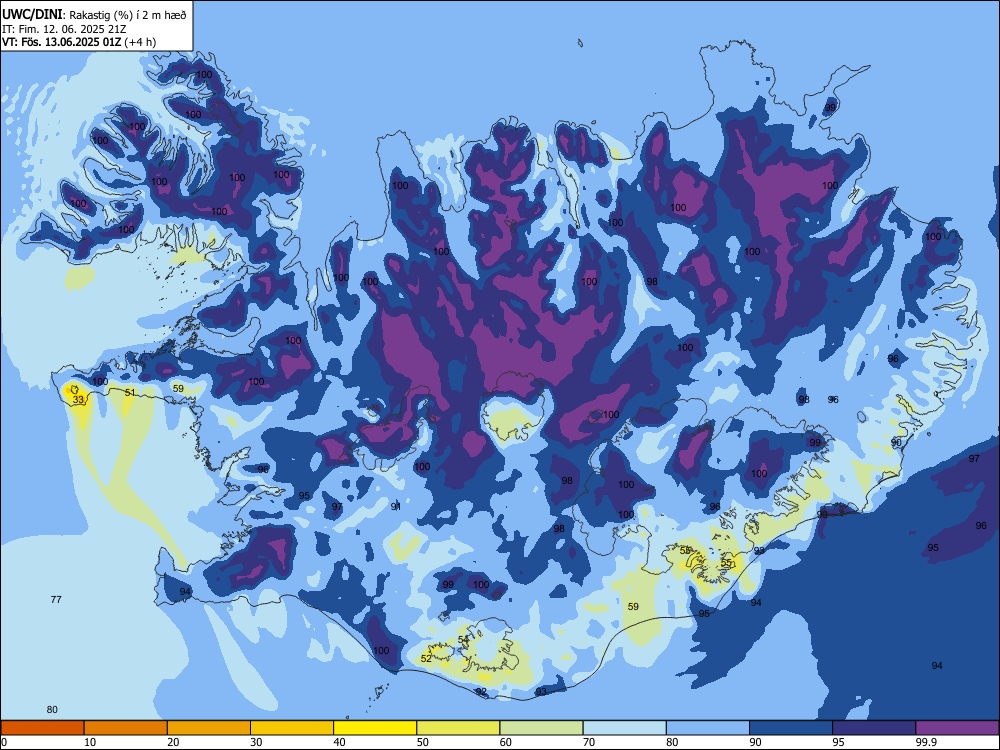The width and height of the screenshot is (1000, 750).
Task: Click the '10' legend tick label
Action: pyautogui.click(x=90, y=742)
